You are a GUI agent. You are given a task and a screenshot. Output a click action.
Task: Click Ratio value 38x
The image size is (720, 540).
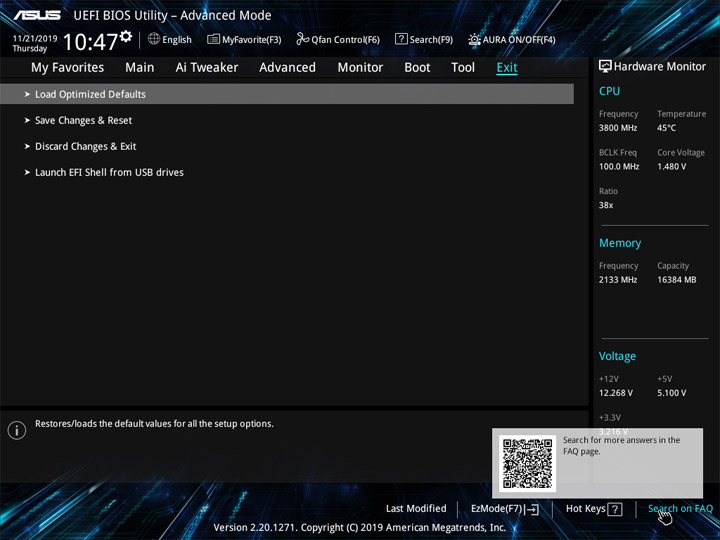point(606,205)
